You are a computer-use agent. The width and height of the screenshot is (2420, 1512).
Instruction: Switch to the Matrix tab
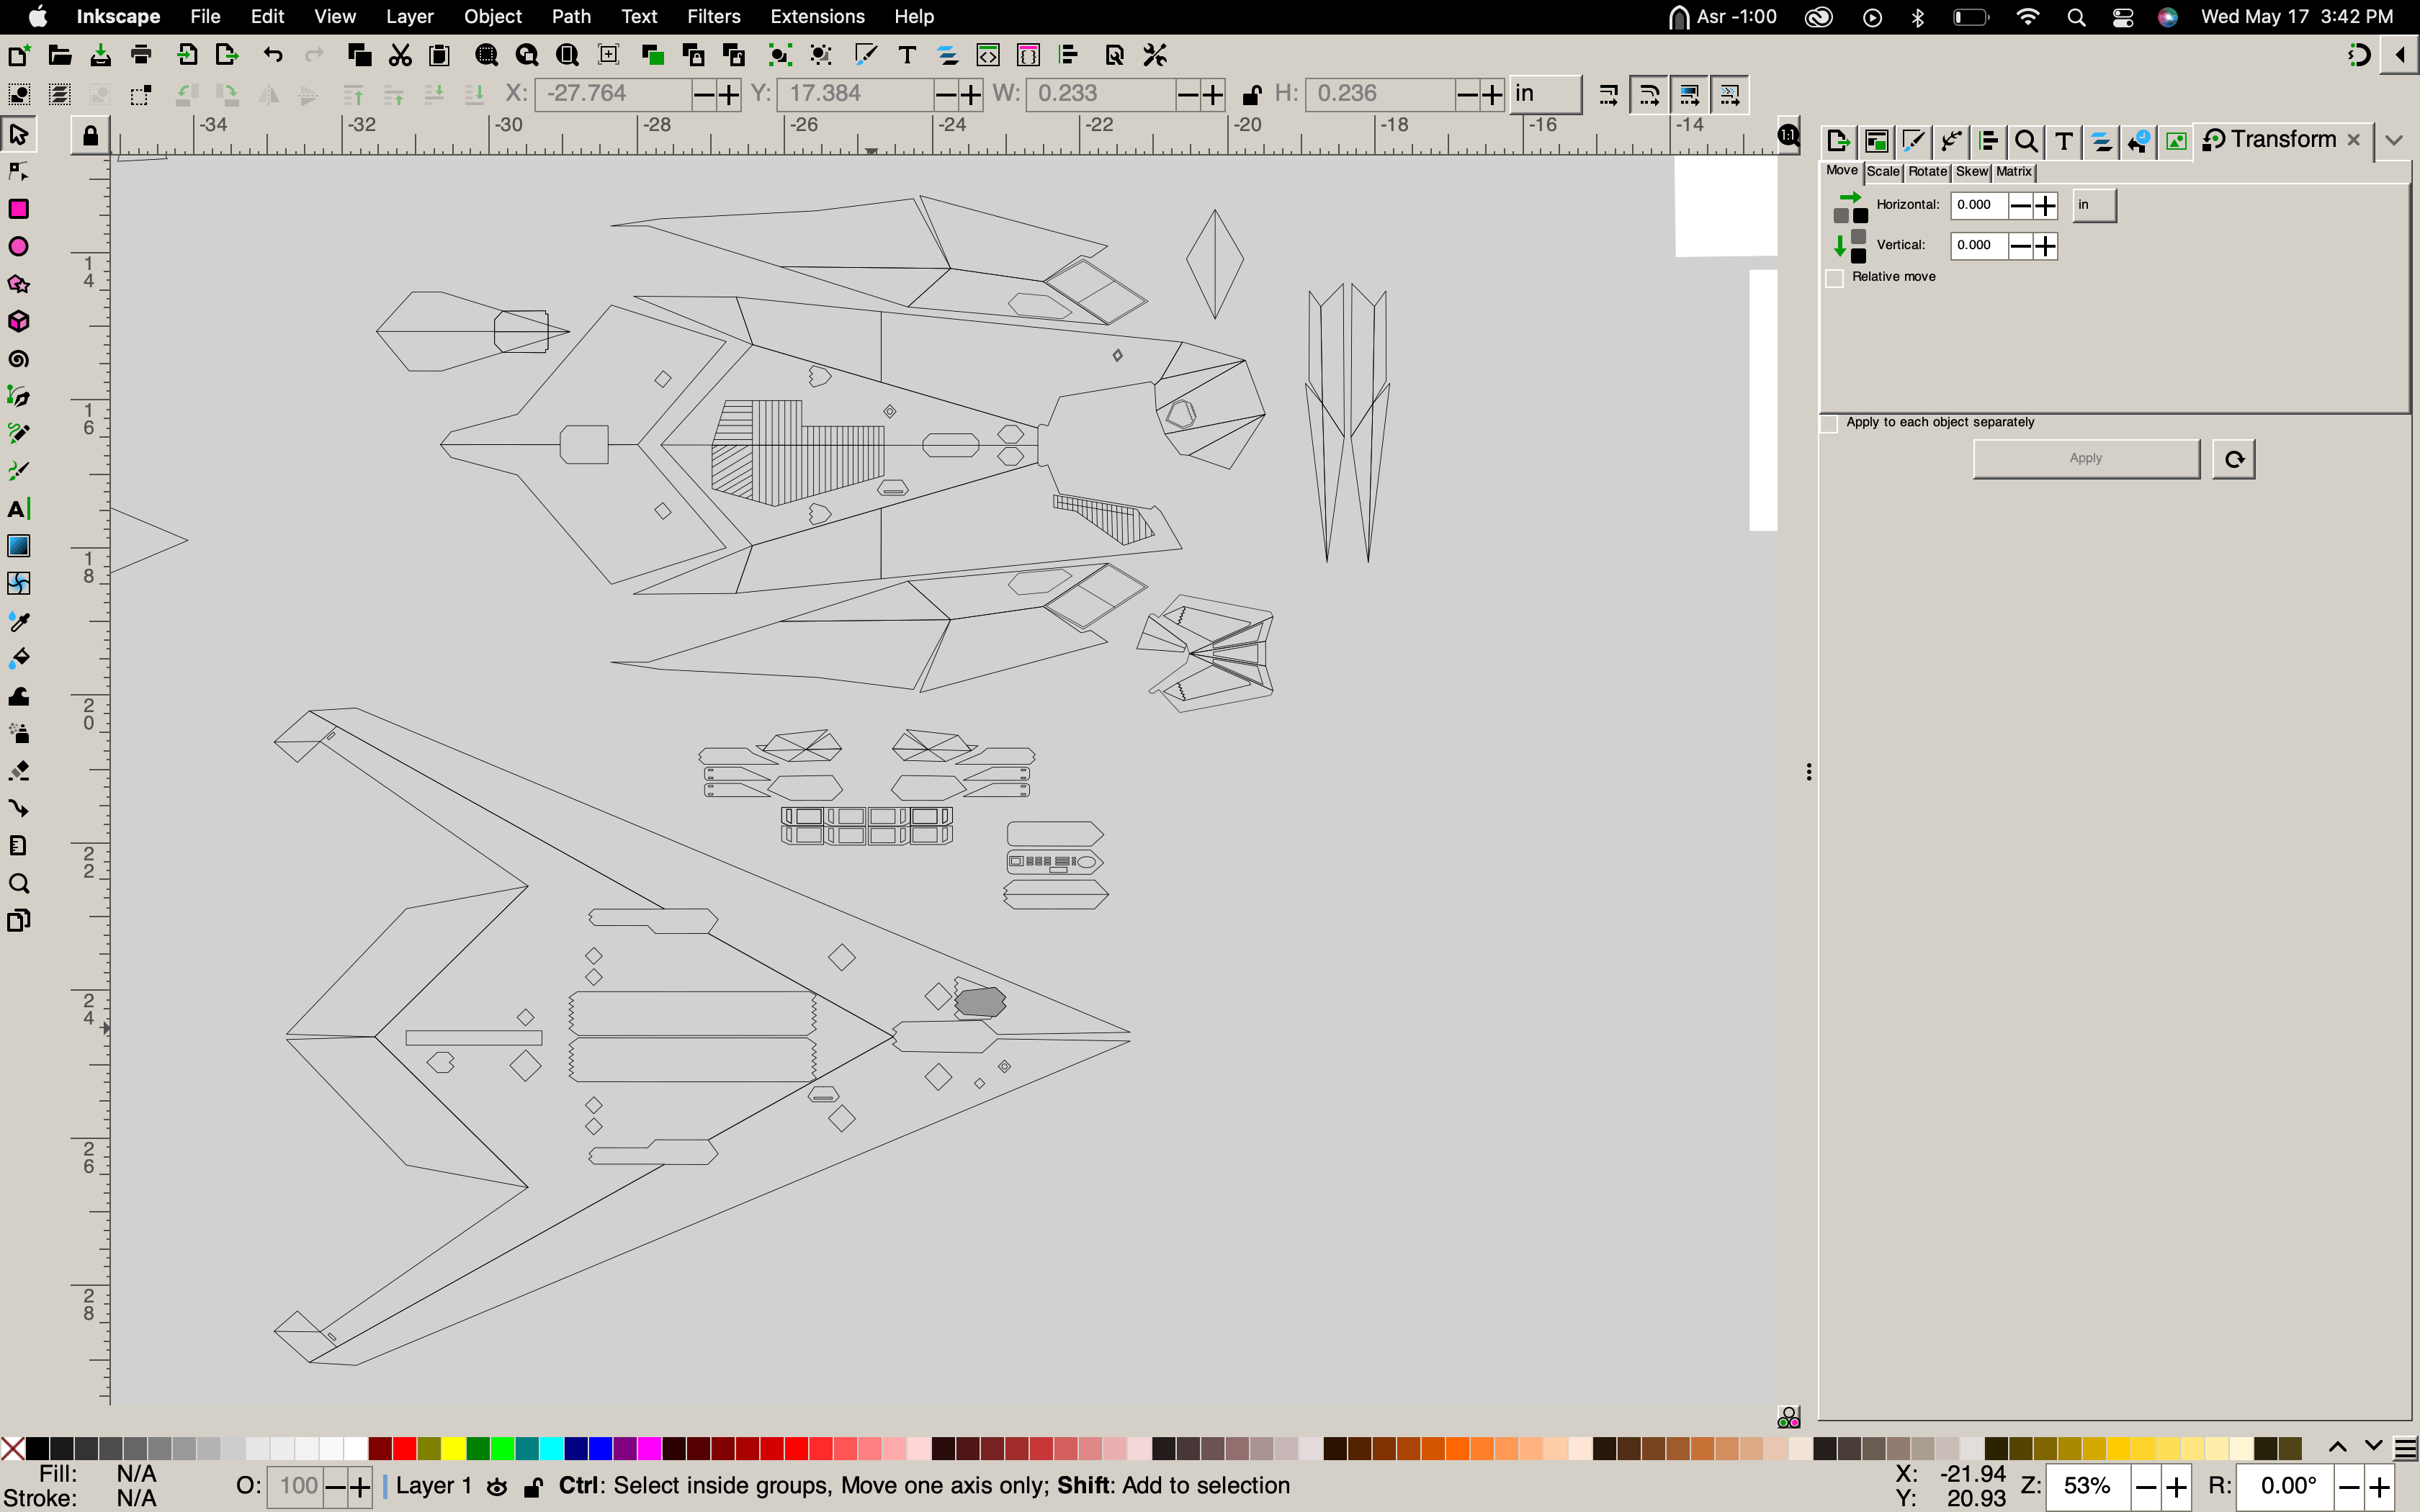[x=2014, y=172]
